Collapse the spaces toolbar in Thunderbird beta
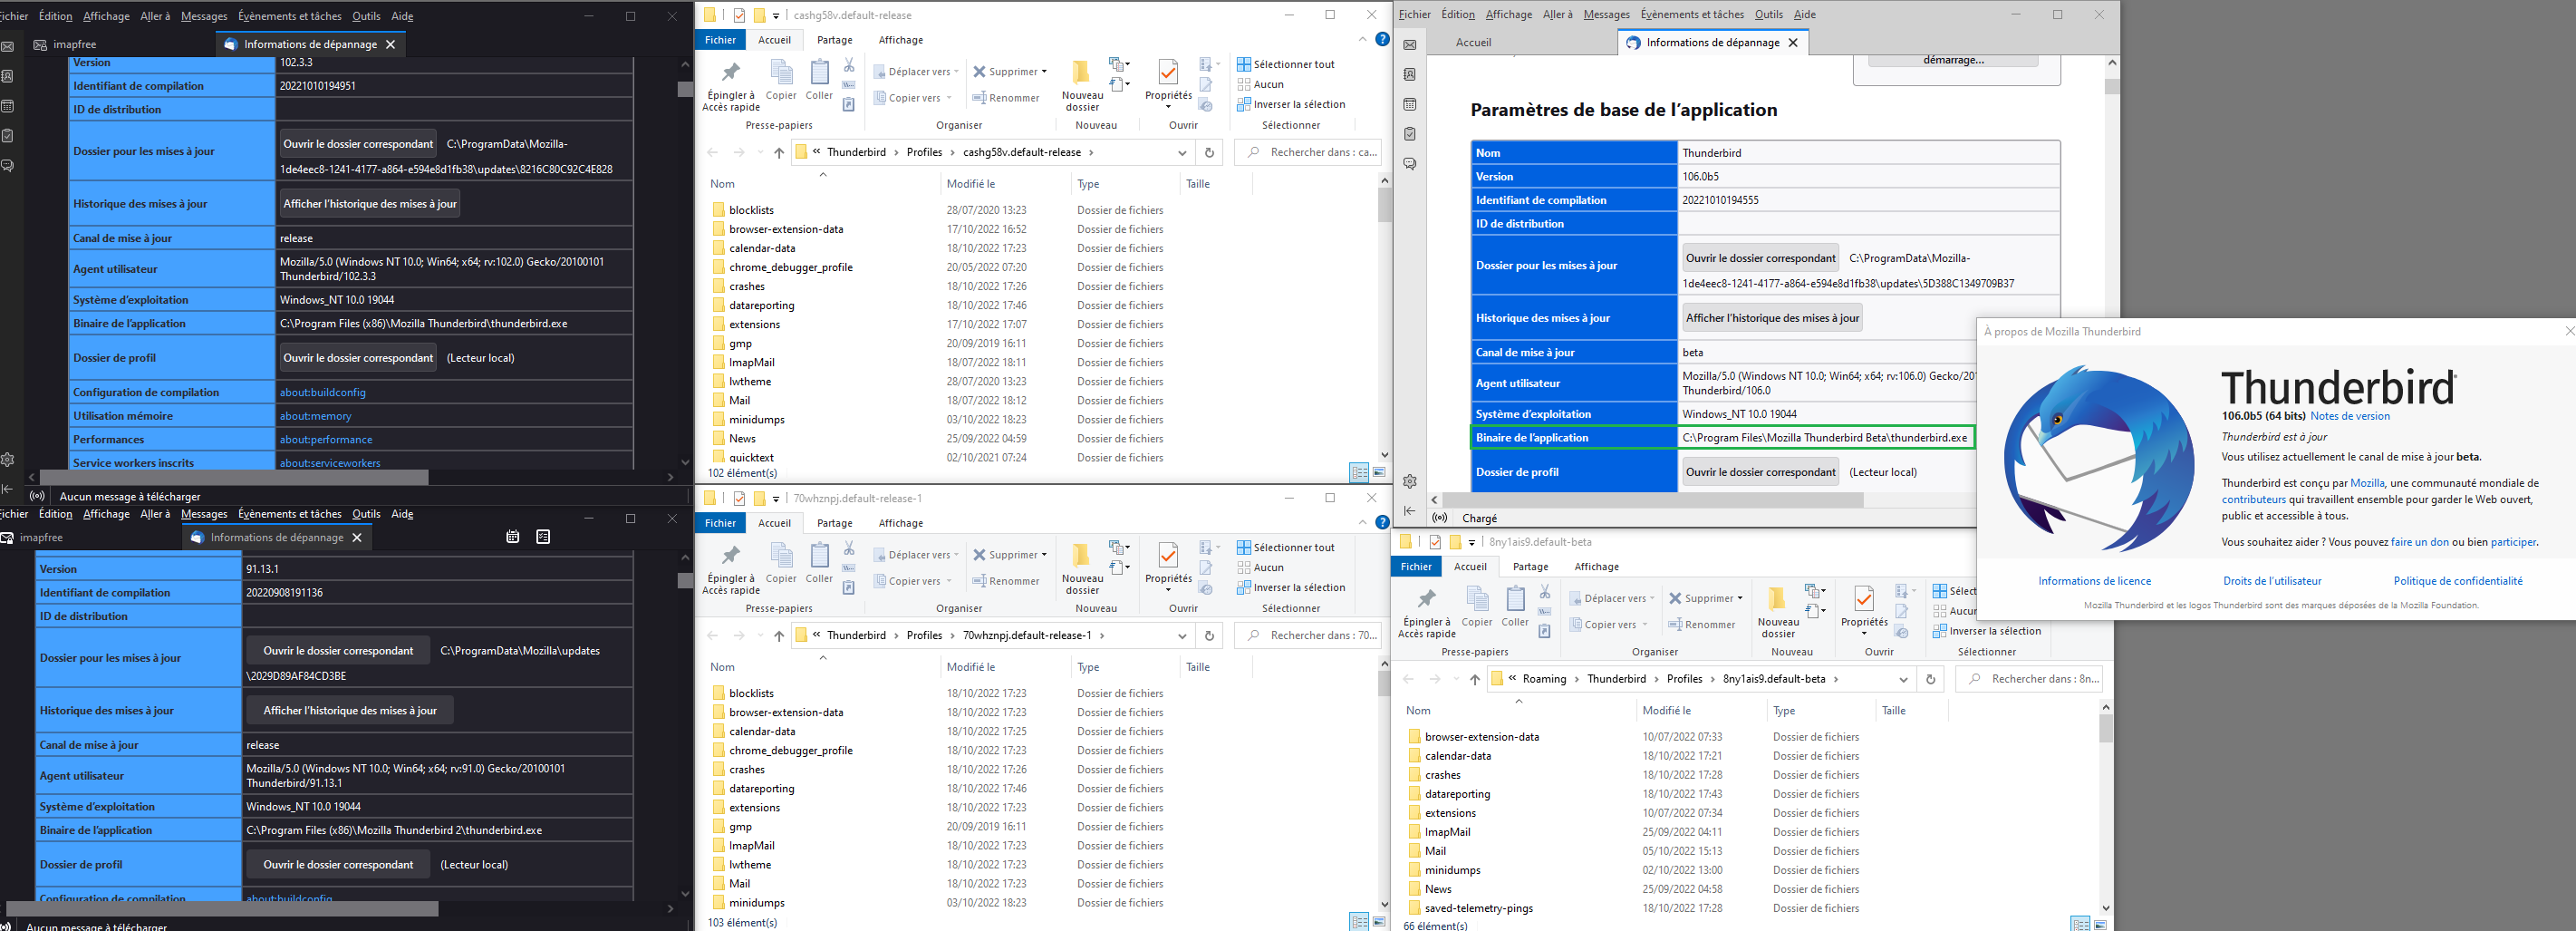Viewport: 2576px width, 931px height. coord(1410,511)
